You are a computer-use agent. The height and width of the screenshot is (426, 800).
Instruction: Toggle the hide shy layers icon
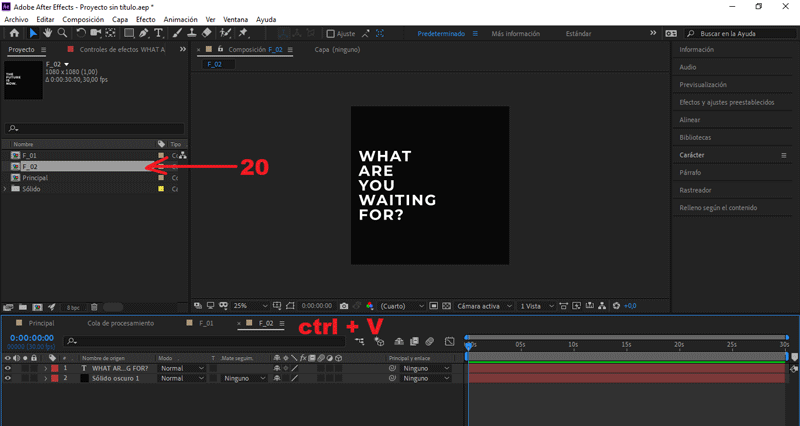click(x=399, y=341)
